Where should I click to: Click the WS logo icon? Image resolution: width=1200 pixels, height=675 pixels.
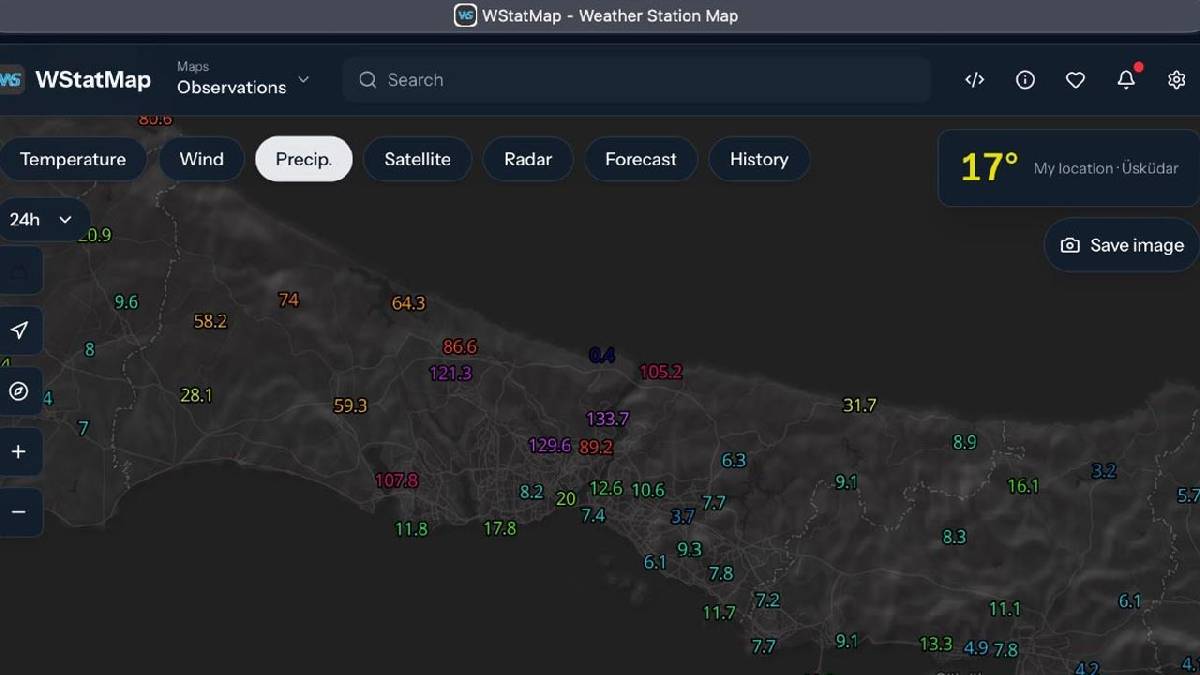tap(11, 80)
